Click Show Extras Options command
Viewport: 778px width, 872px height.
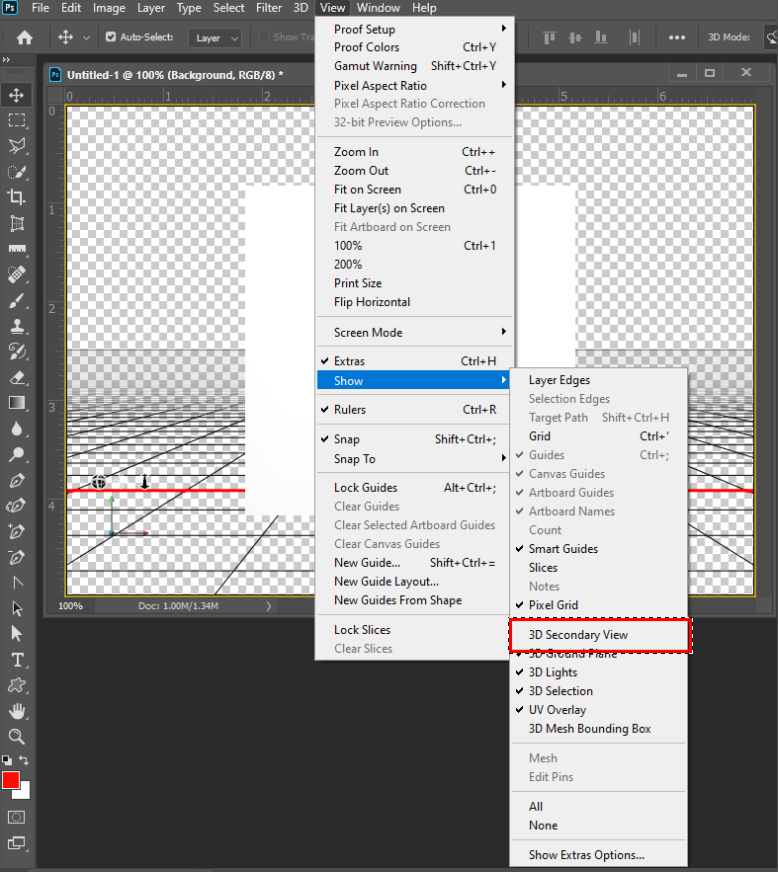(598, 855)
